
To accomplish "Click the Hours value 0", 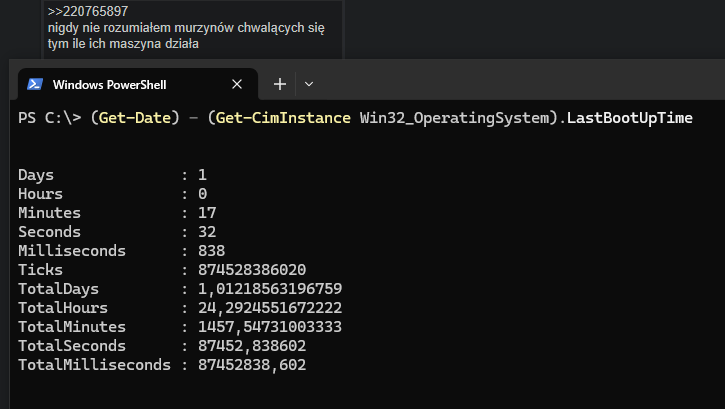I will pyautogui.click(x=203, y=194).
